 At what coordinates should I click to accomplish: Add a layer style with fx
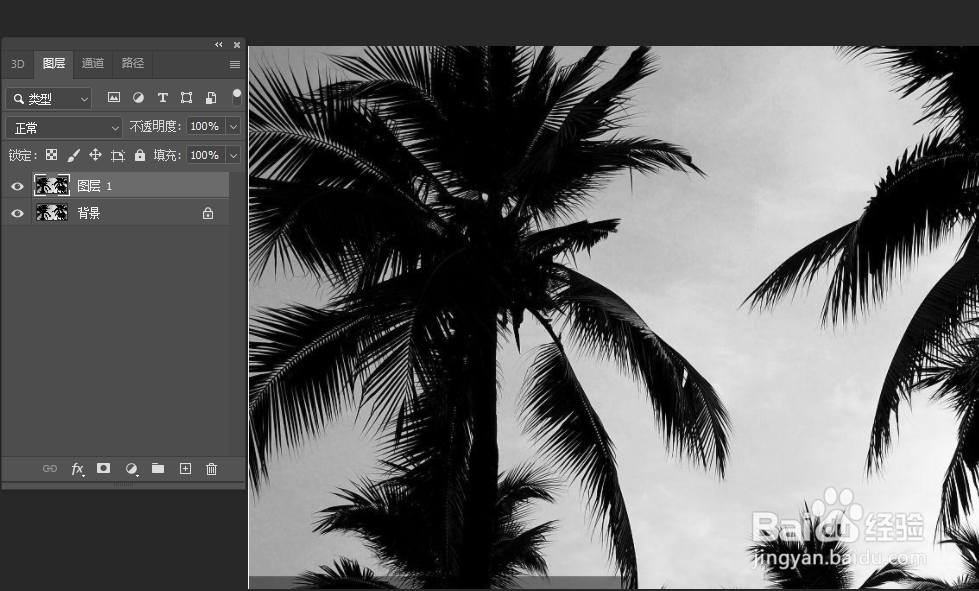pos(77,469)
